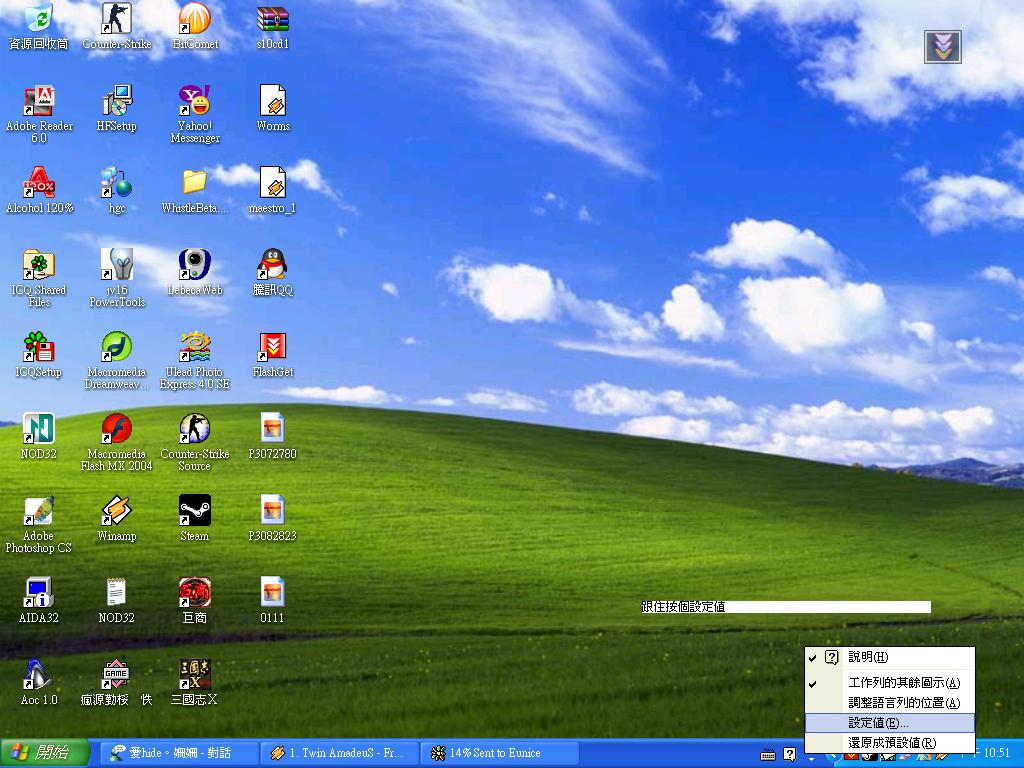Launch the 騰訊QQ penguin icon
This screenshot has width=1024, height=768.
273,272
